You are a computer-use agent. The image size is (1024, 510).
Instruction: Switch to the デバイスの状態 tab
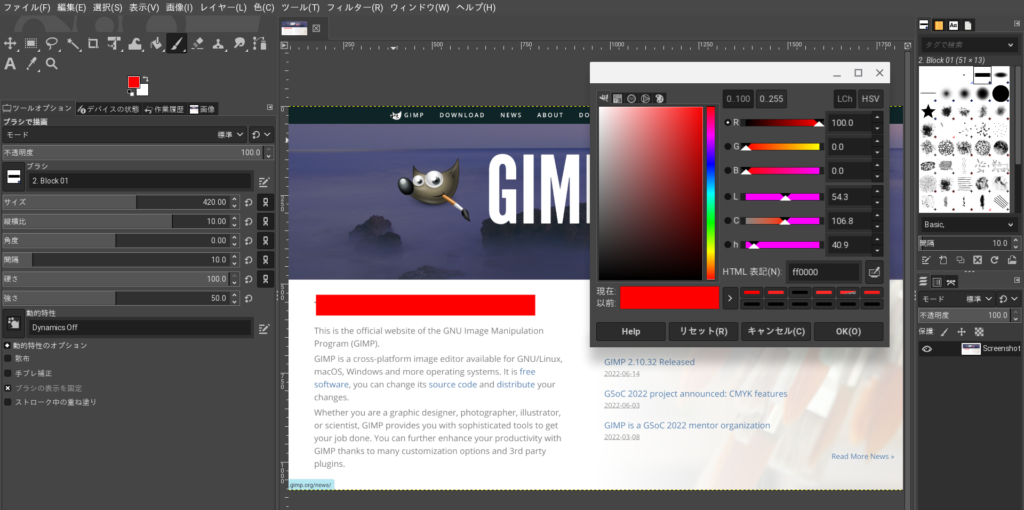(x=108, y=109)
